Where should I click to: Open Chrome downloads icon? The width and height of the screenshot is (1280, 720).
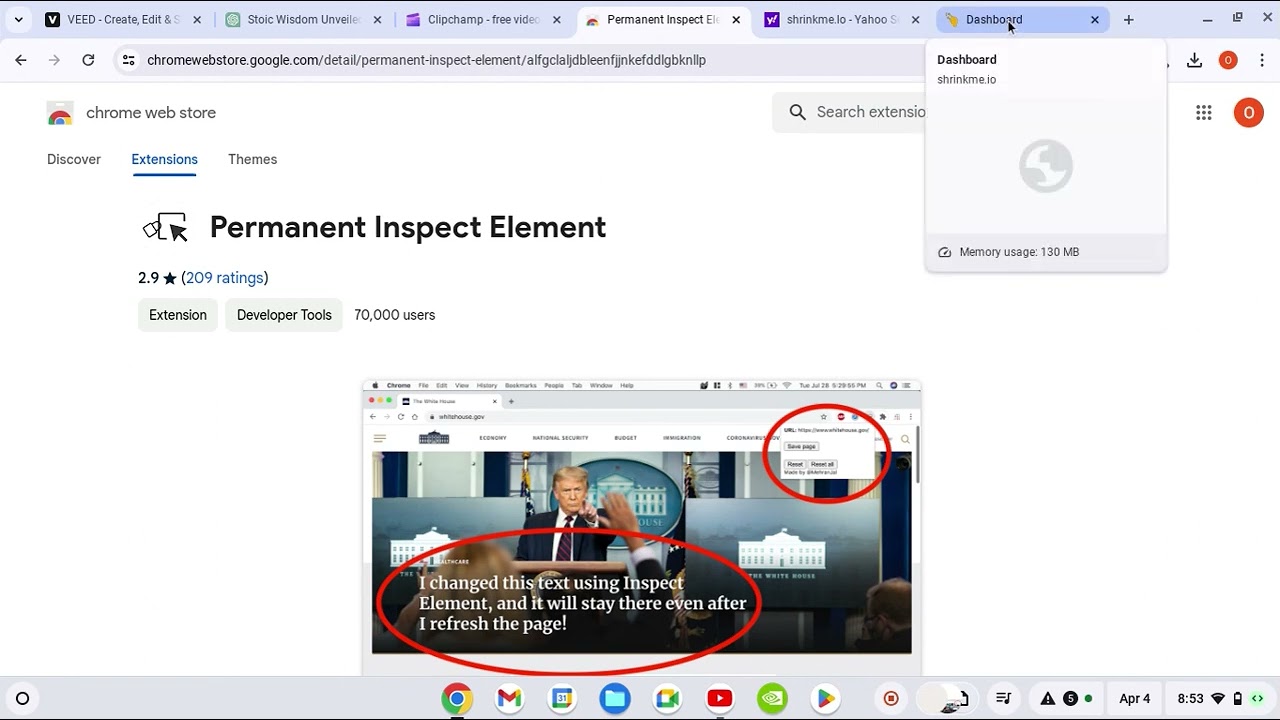[x=1194, y=60]
